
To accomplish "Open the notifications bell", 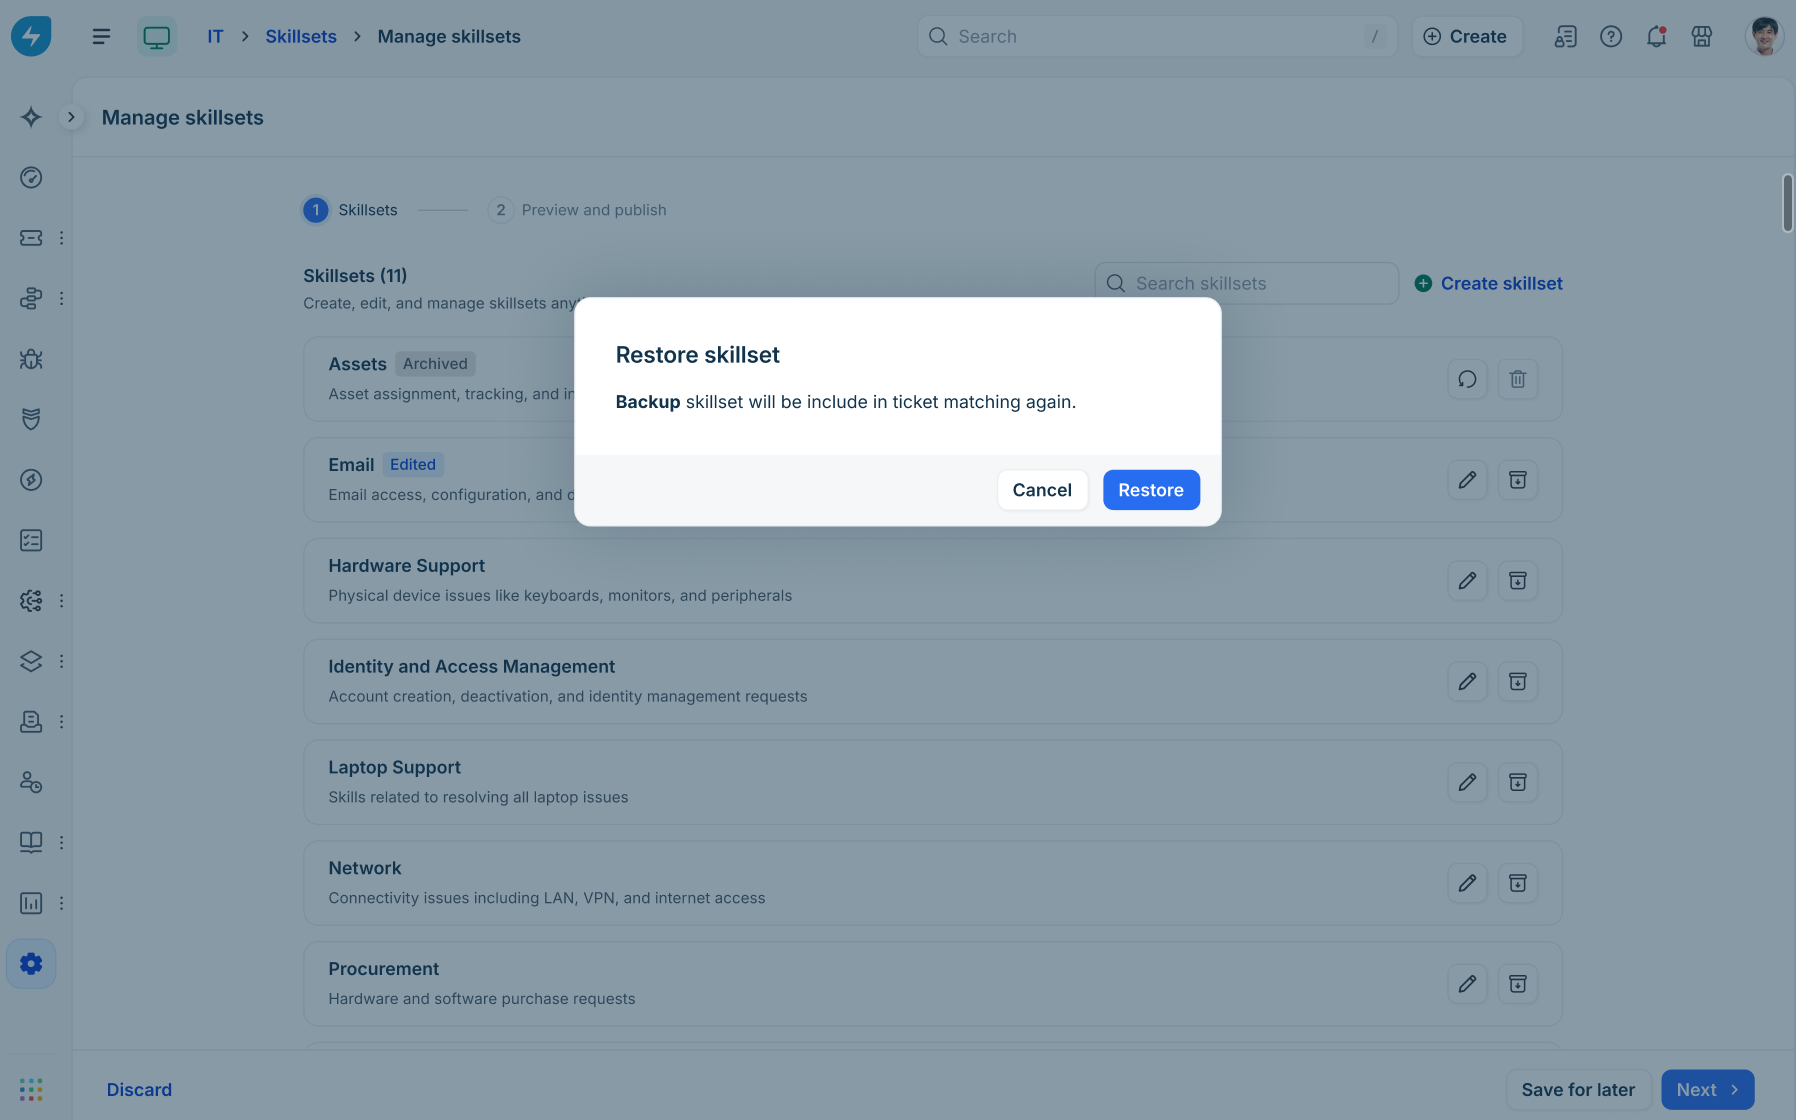I will (1656, 36).
